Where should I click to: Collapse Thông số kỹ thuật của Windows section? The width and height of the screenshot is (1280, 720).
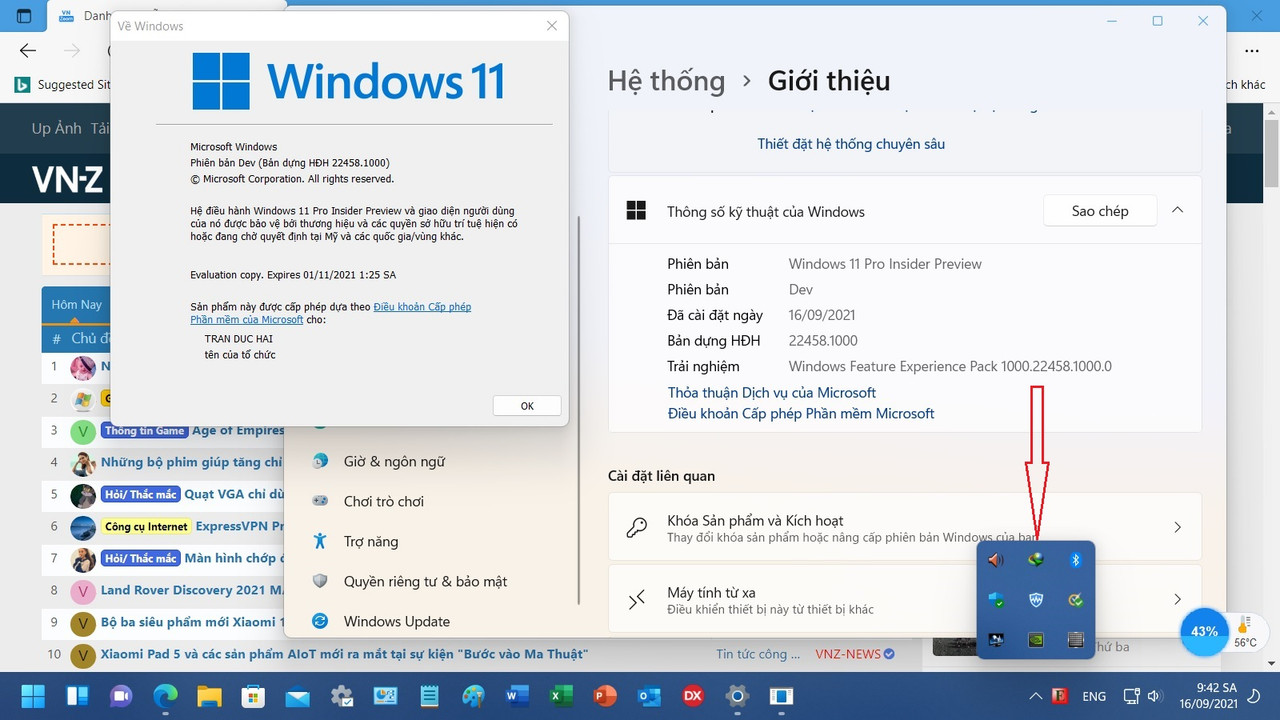coord(1177,211)
